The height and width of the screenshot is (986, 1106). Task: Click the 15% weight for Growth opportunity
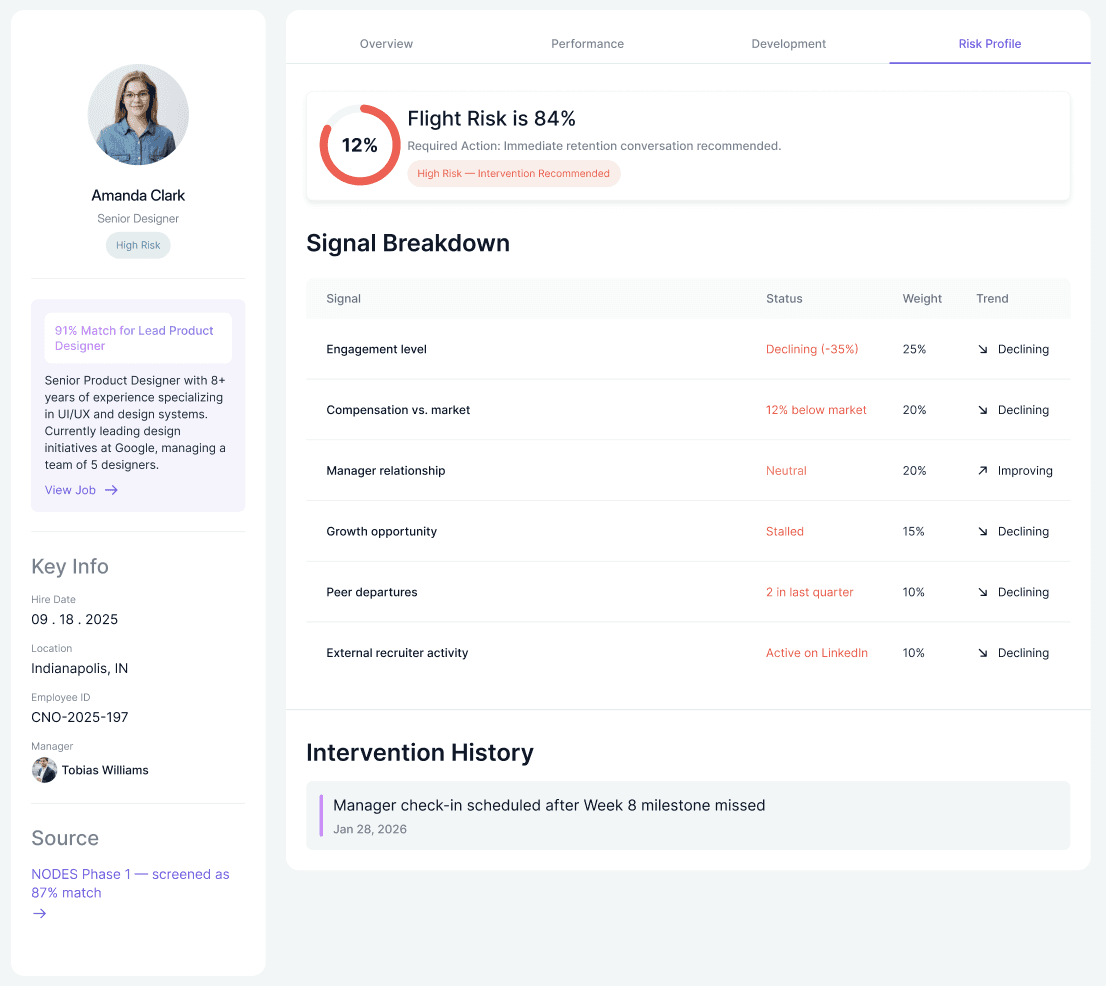(x=913, y=531)
